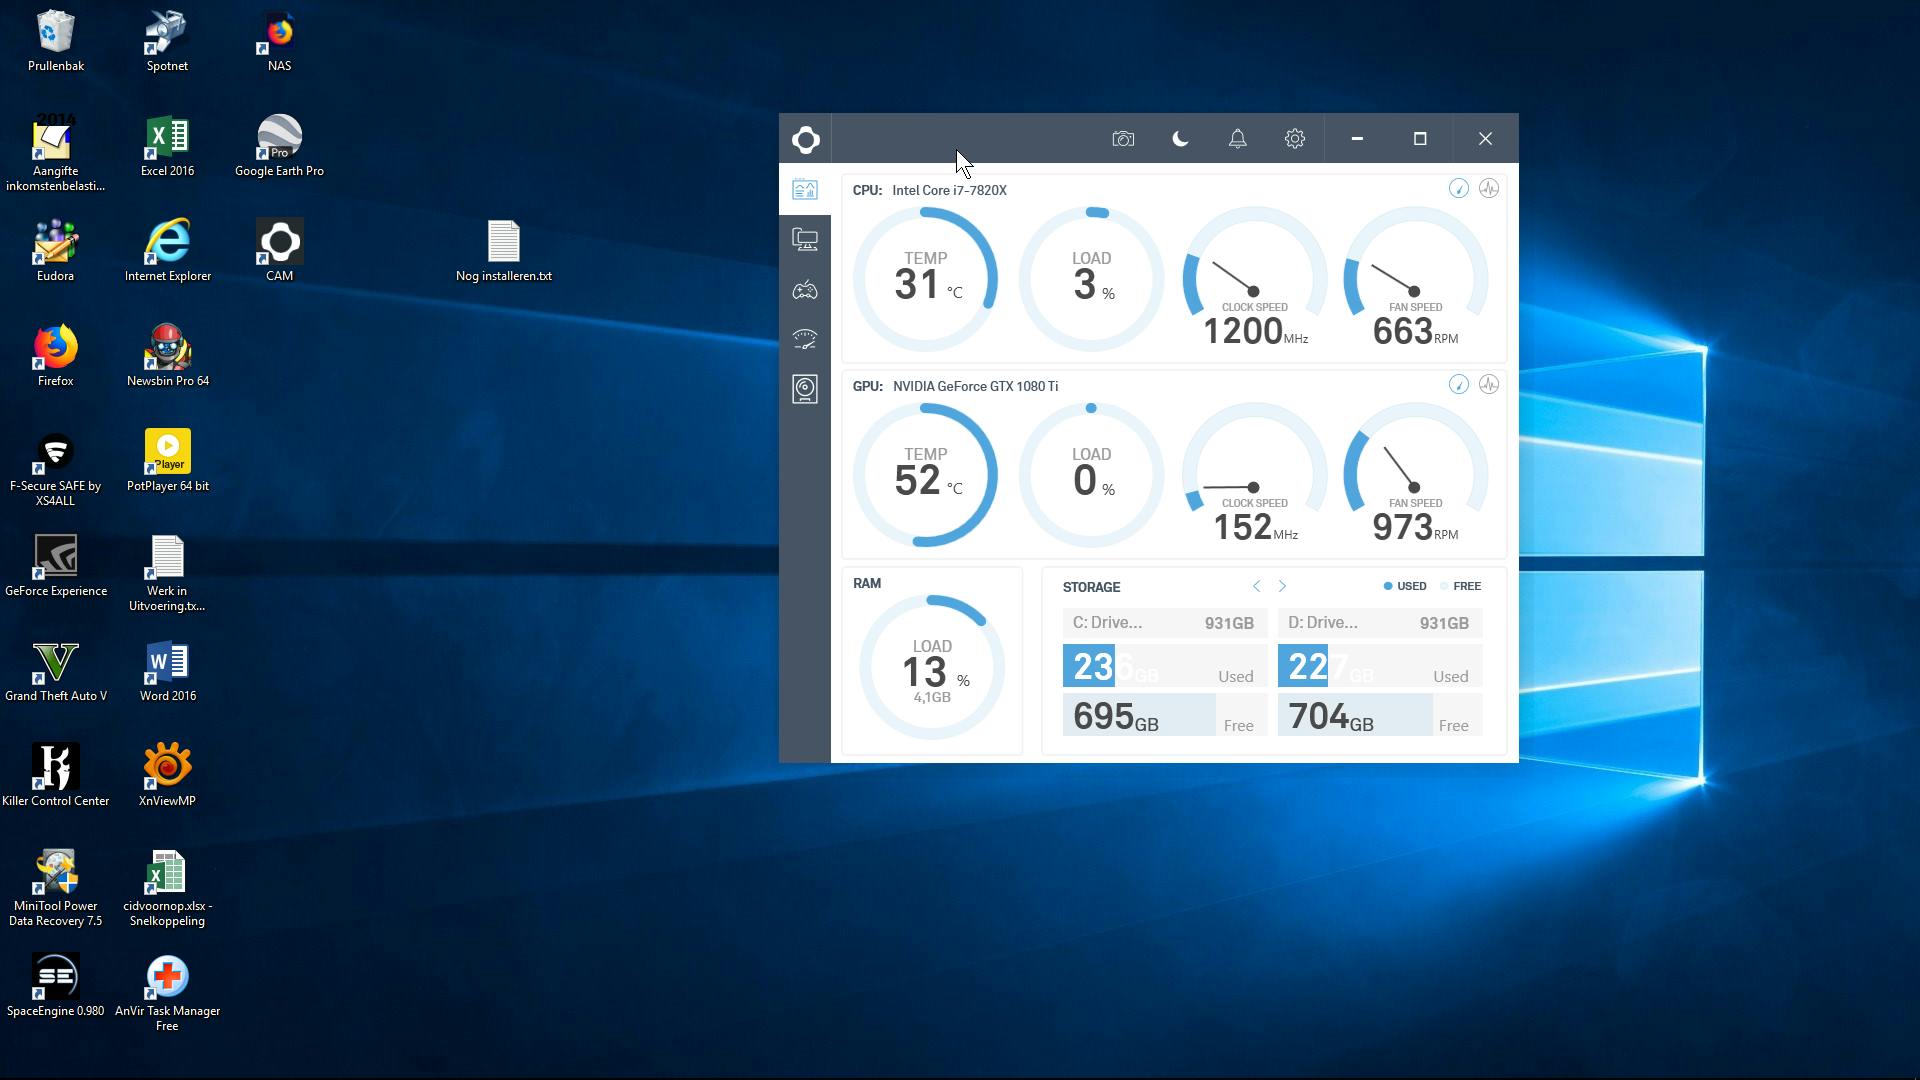Switch CPU panel to graph view
1920x1080 pixels.
(1488, 189)
